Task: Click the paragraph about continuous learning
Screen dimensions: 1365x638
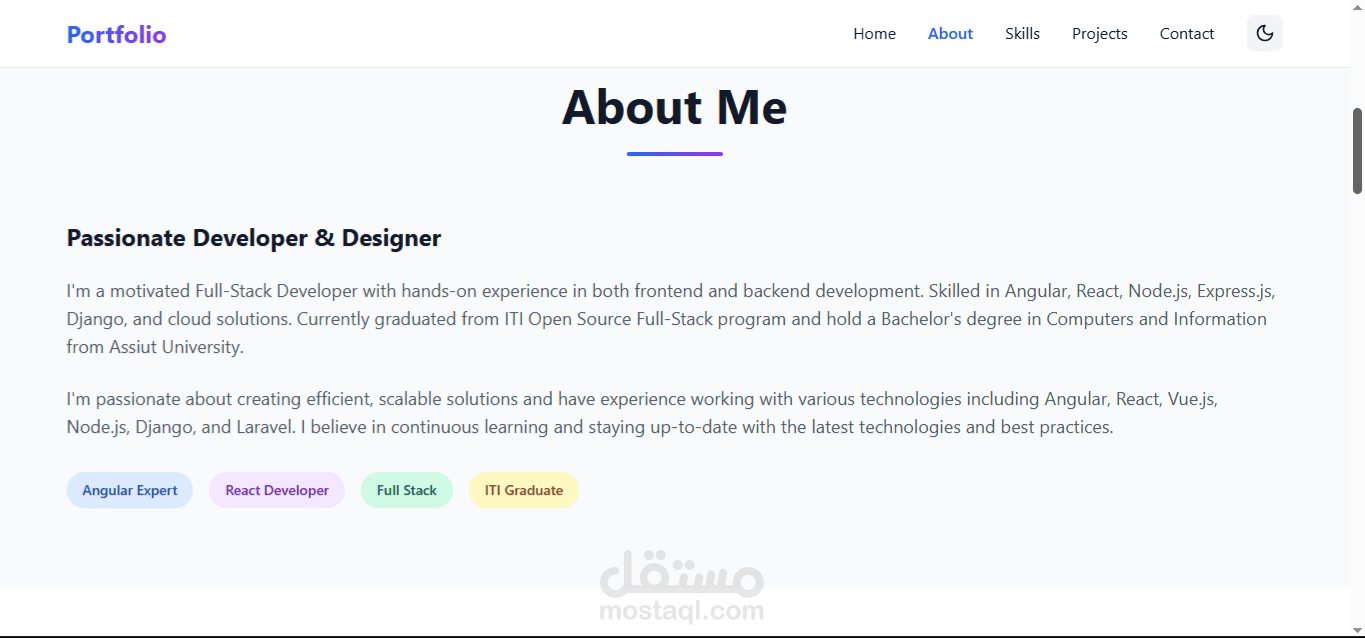Action: pyautogui.click(x=642, y=413)
